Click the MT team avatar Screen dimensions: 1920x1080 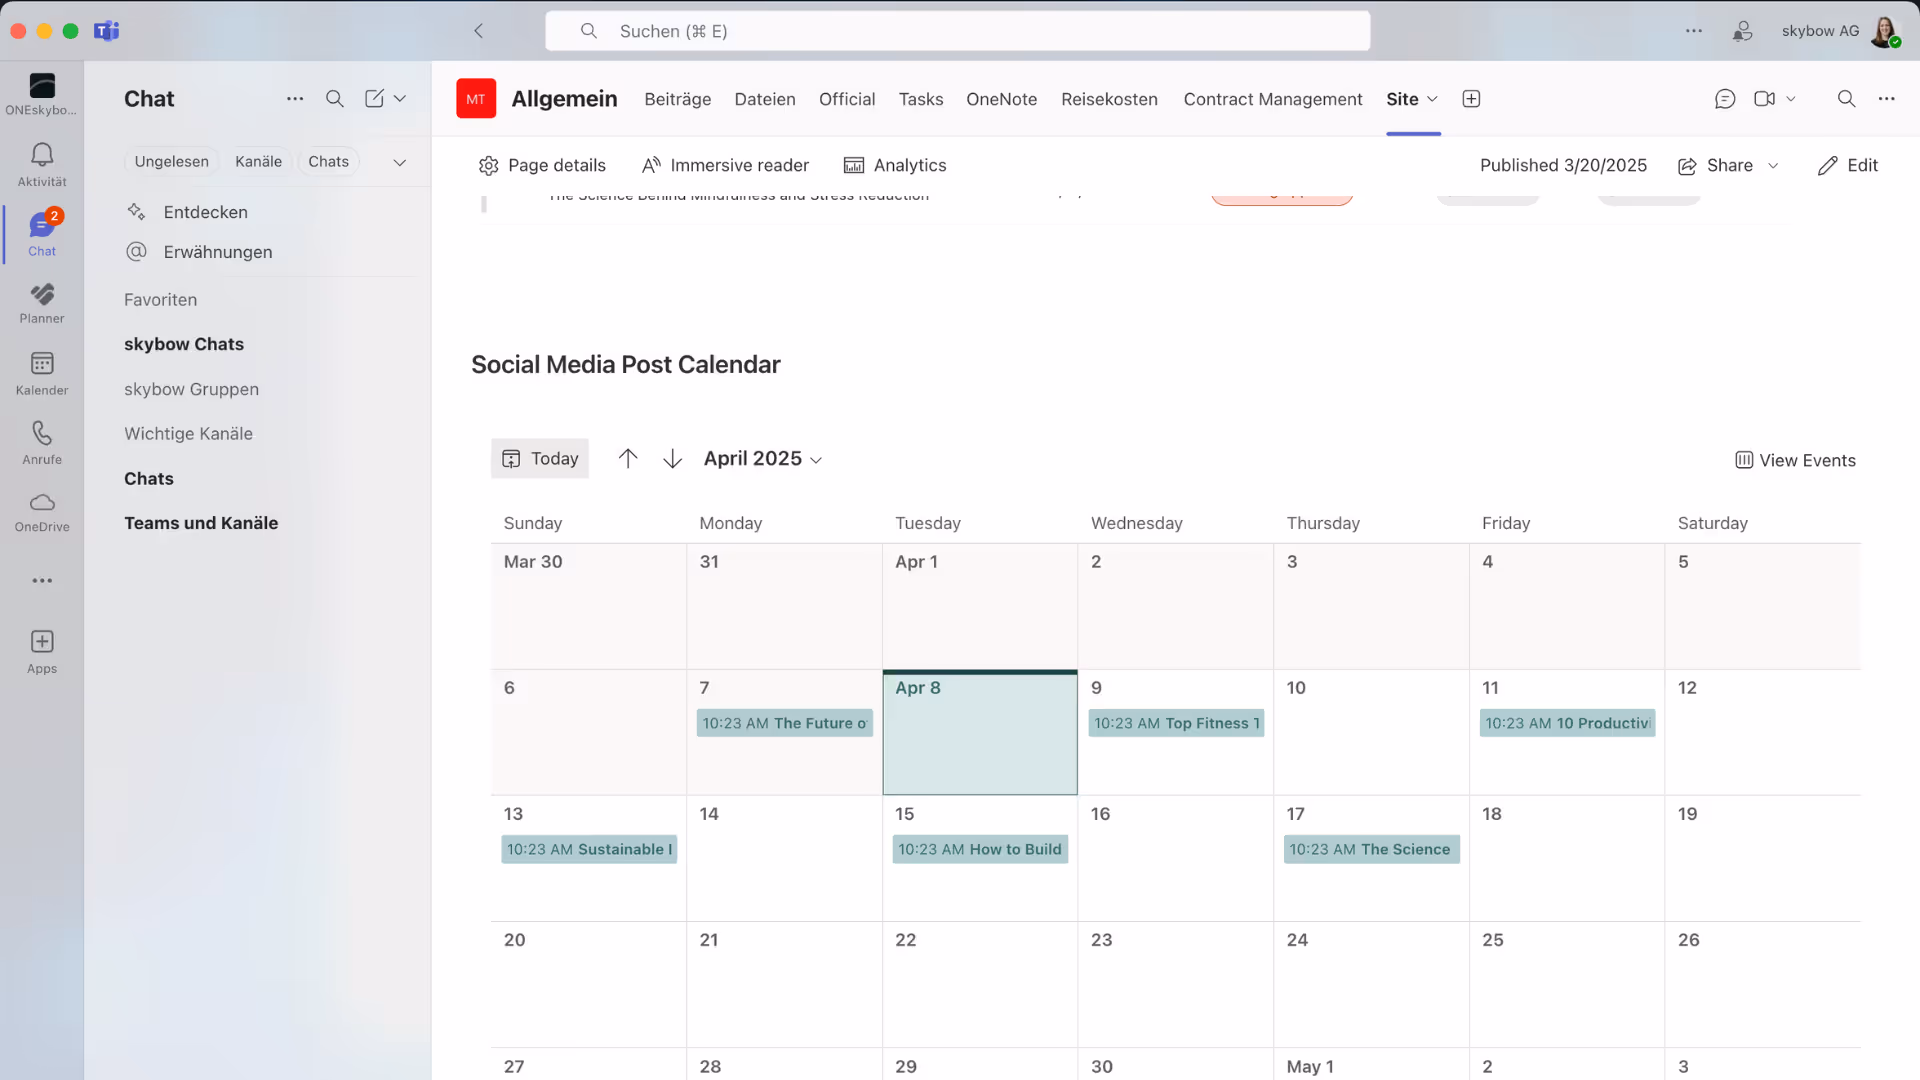pyautogui.click(x=476, y=98)
